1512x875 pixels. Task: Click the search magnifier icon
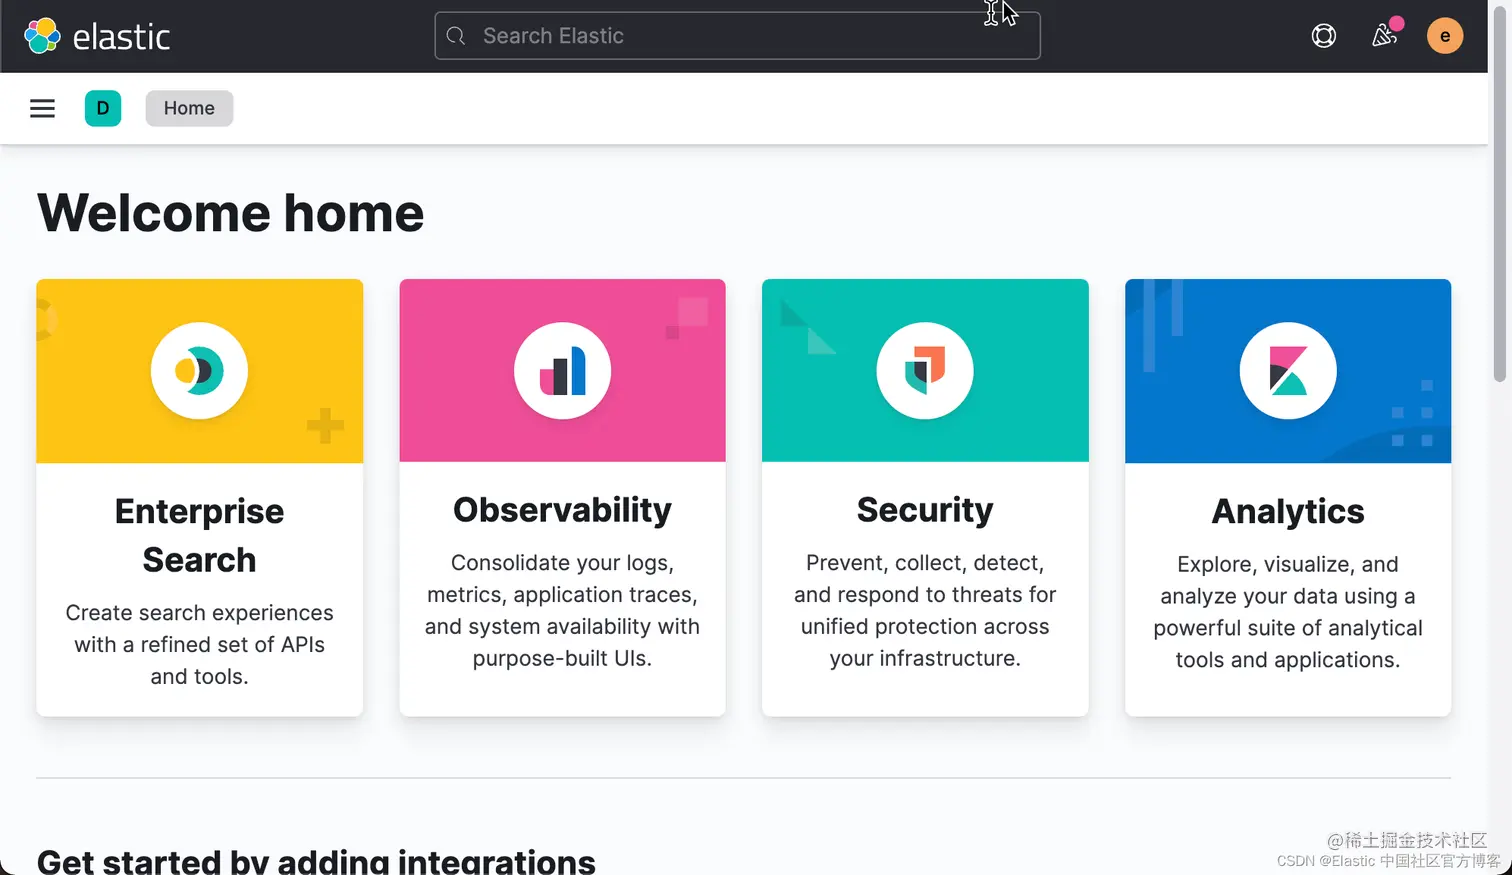456,36
